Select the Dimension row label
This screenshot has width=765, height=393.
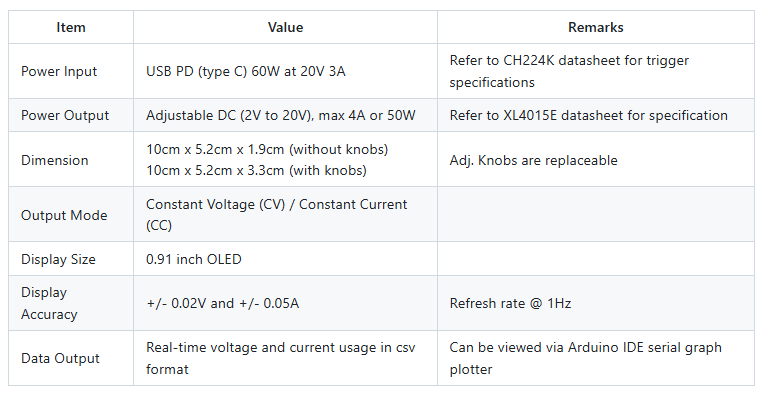point(55,160)
